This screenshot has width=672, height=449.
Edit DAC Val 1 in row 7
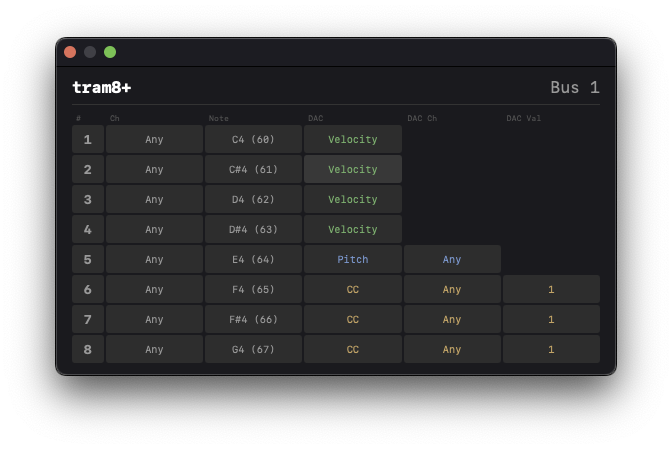pyautogui.click(x=551, y=319)
